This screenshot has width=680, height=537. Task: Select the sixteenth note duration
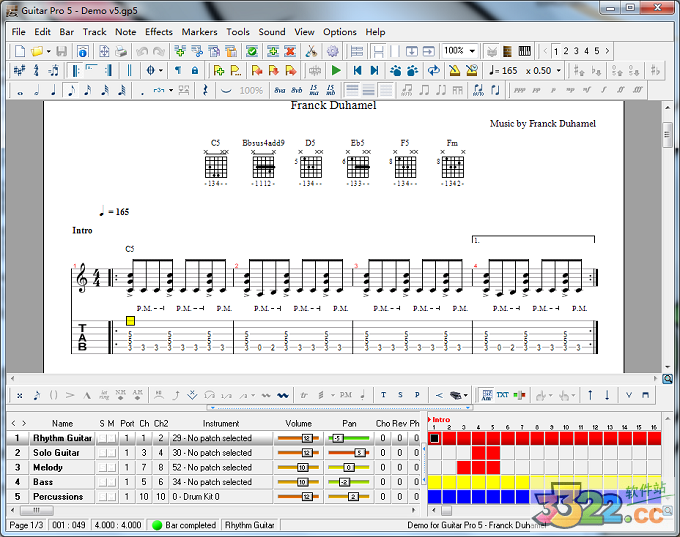pyautogui.click(x=88, y=91)
